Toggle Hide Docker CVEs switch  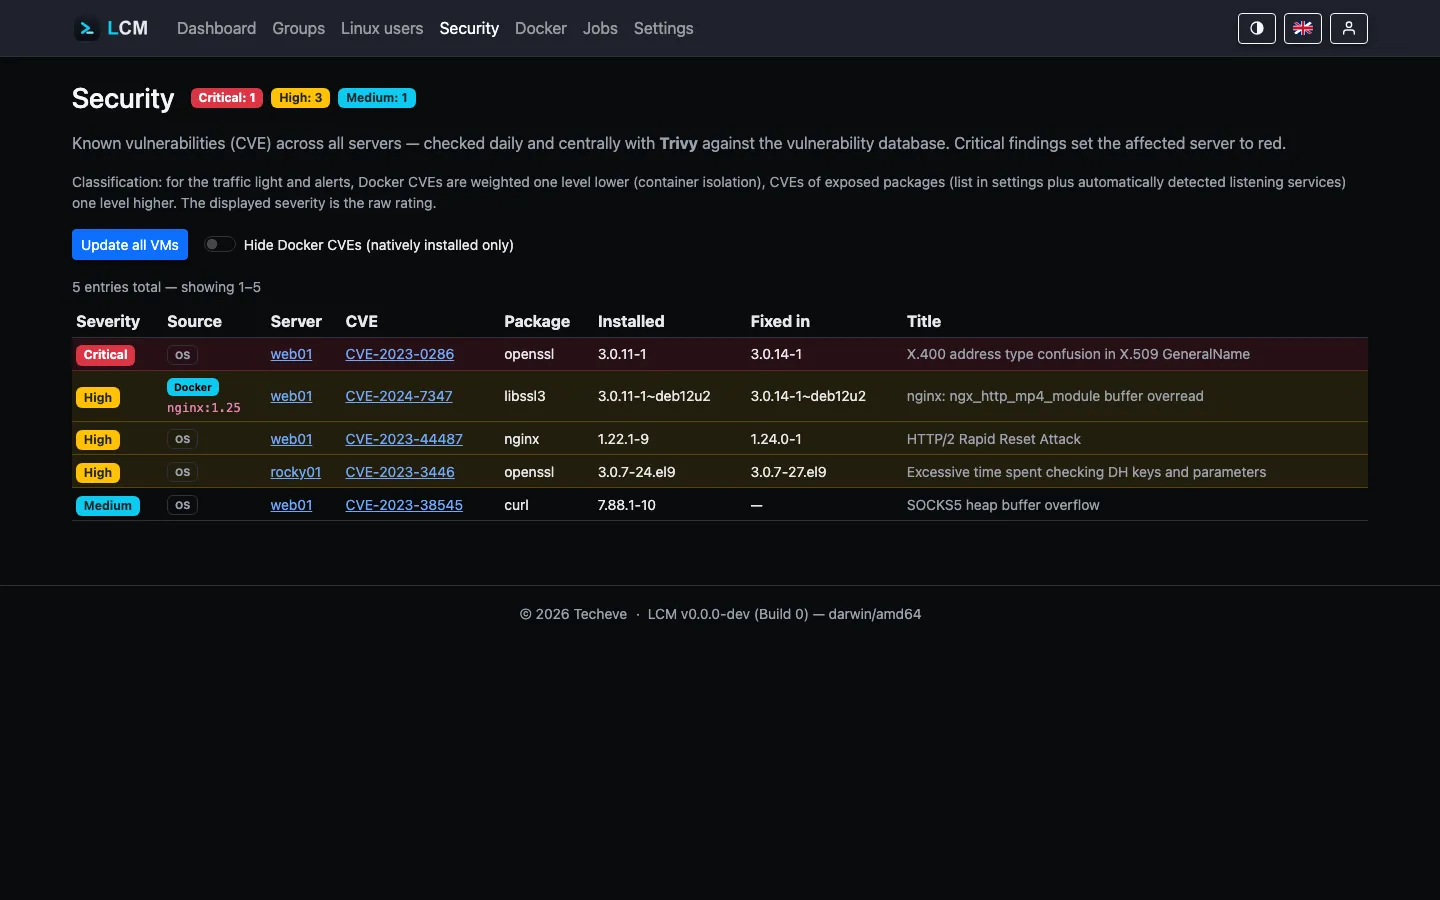coord(220,244)
